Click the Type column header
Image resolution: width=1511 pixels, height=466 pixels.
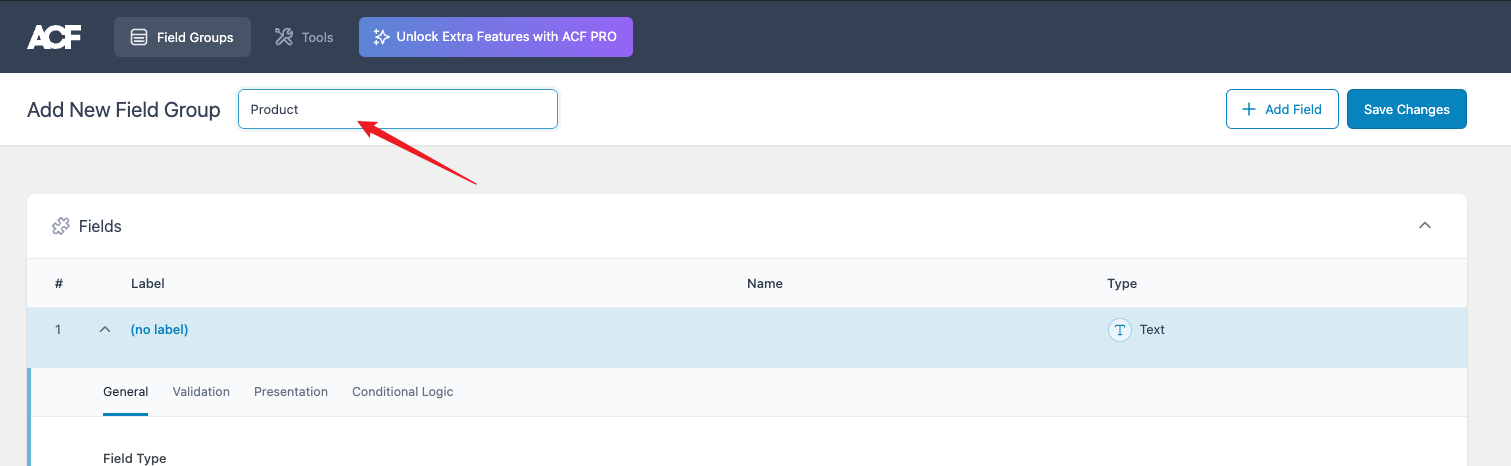(x=1122, y=284)
